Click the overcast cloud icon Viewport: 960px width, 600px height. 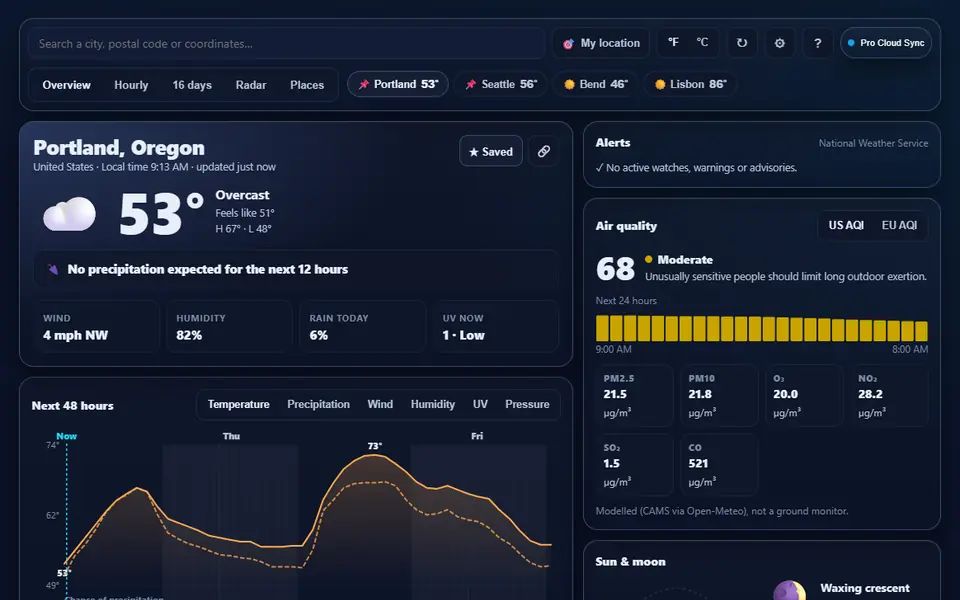click(x=69, y=214)
